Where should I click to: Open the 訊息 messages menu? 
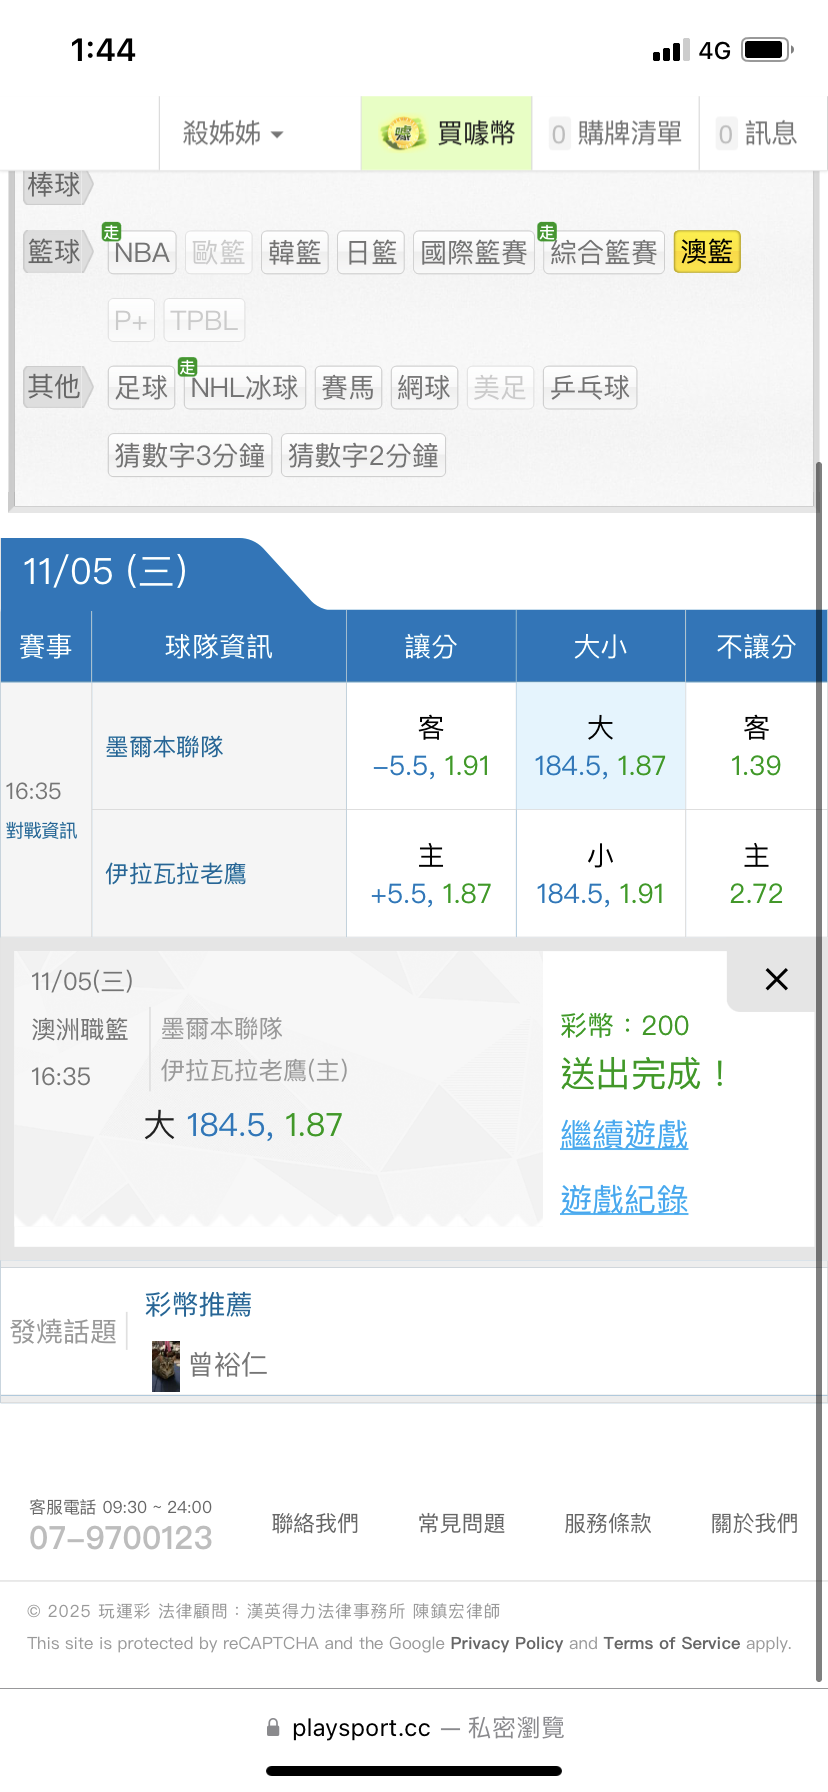pyautogui.click(x=758, y=133)
